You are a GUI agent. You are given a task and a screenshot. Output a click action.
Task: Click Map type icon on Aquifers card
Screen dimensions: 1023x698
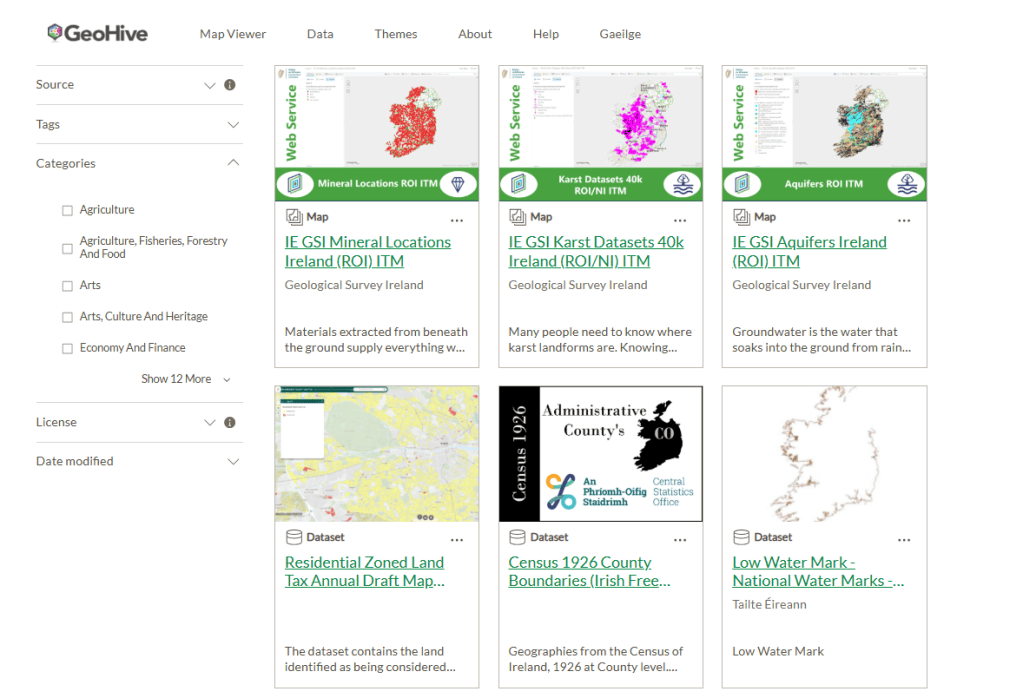pos(742,217)
